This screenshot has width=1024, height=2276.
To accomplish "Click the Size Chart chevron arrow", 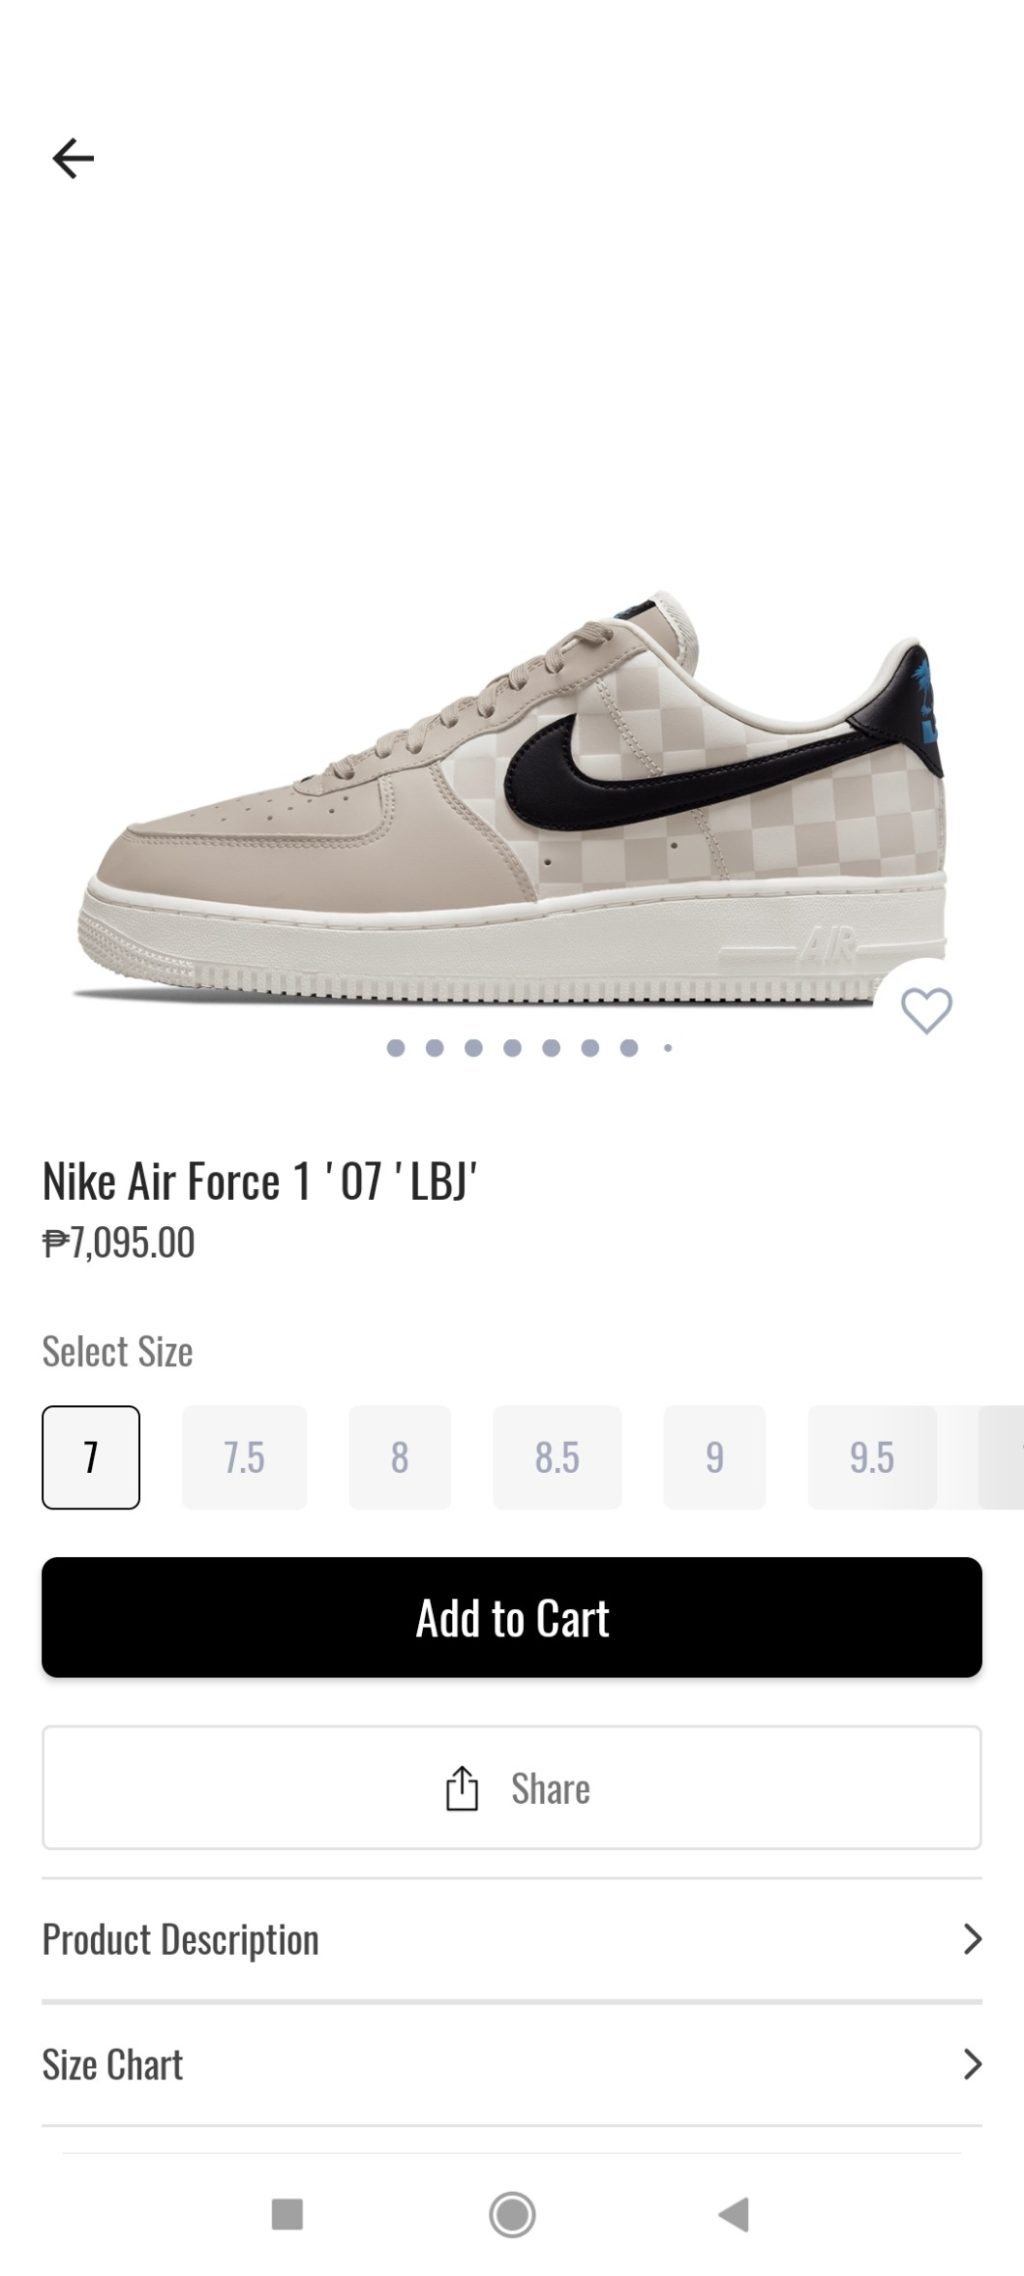I will pos(971,2064).
